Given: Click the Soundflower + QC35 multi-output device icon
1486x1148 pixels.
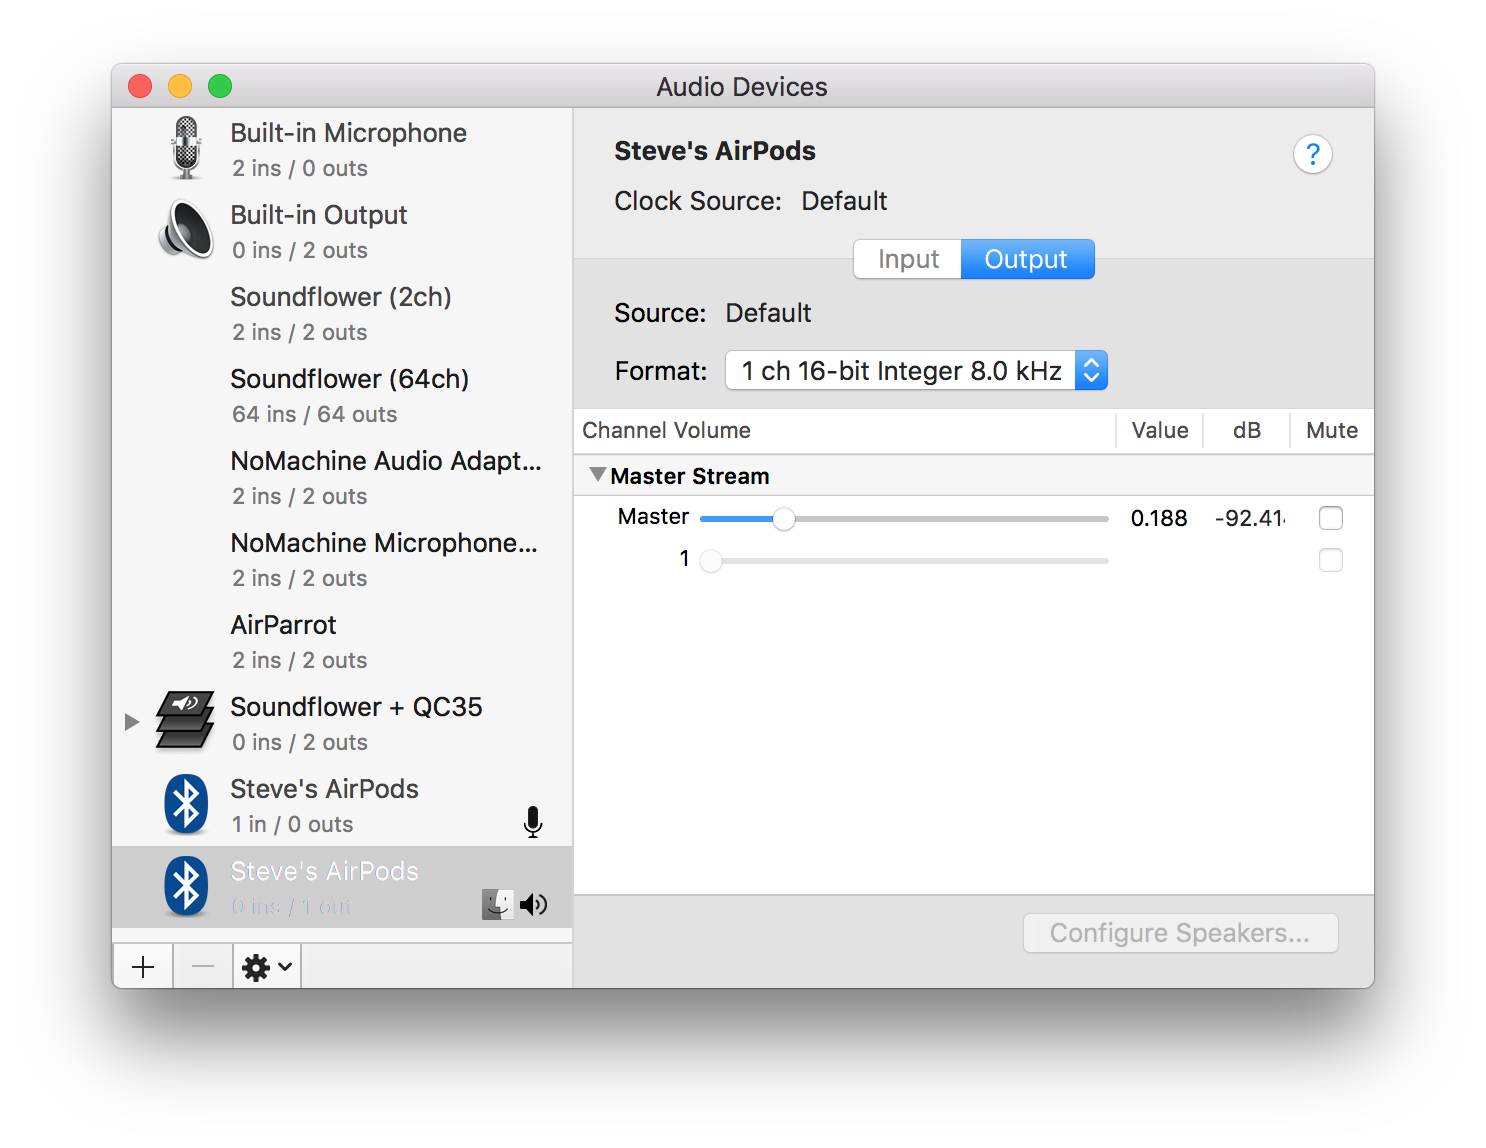Looking at the screenshot, I should 185,720.
